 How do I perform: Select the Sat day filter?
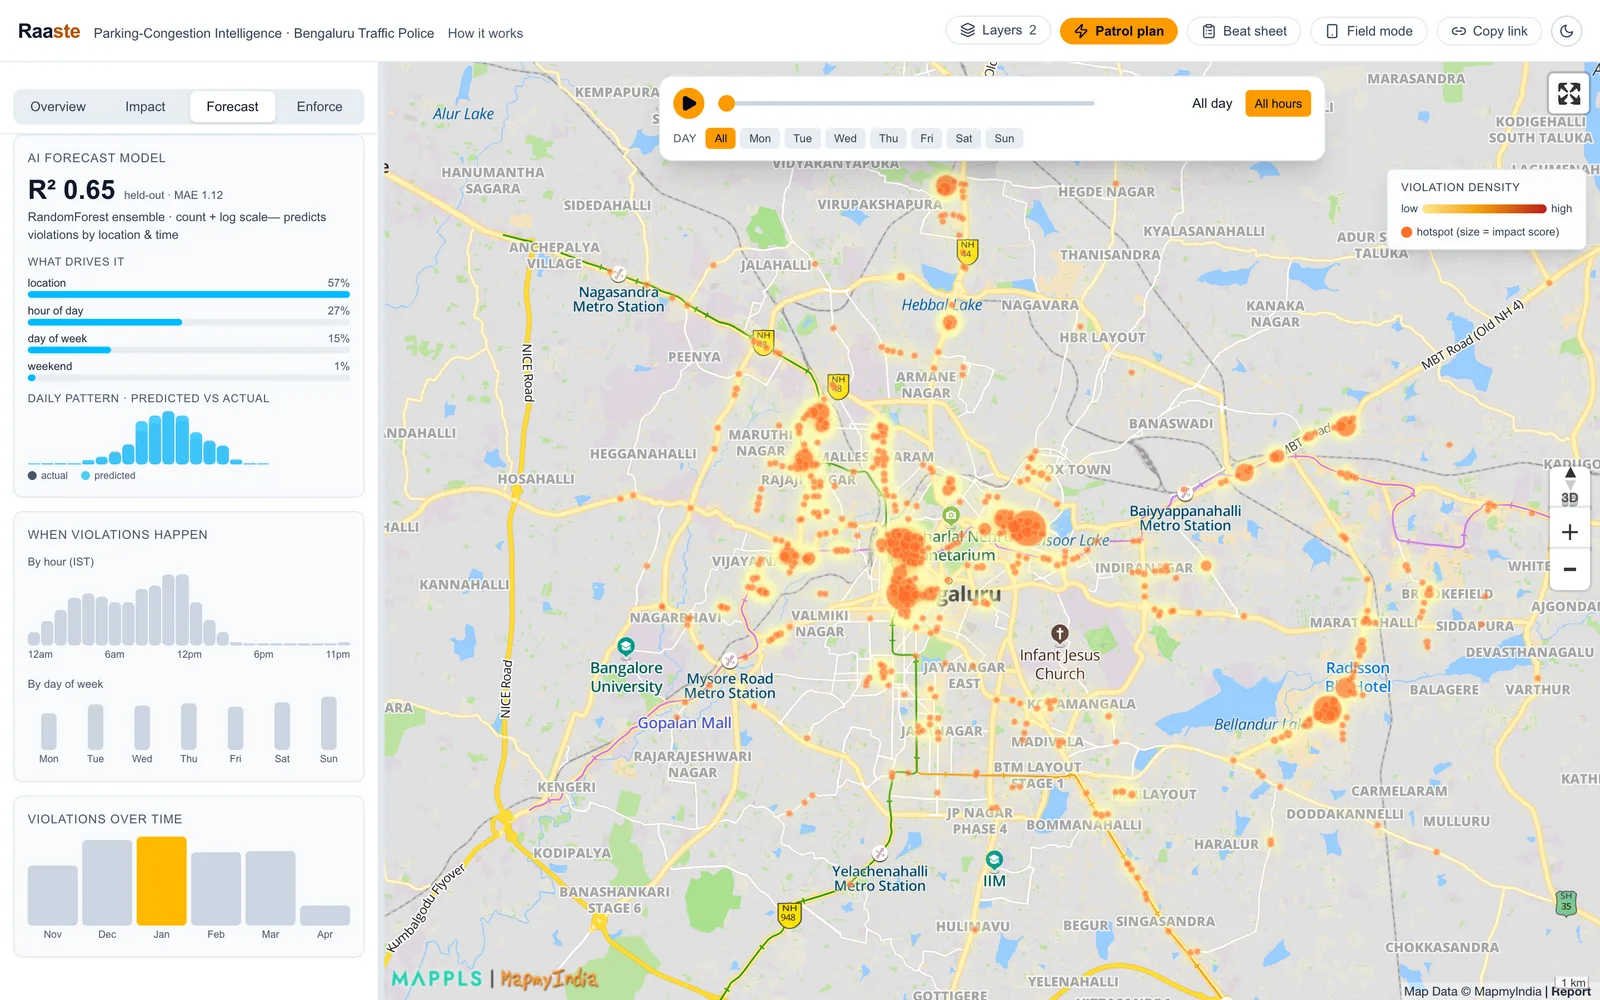[x=964, y=138]
